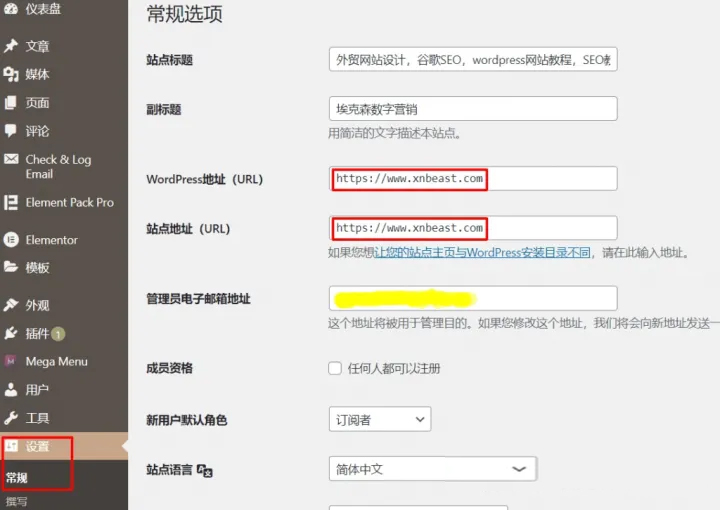Click the Mega Menu purple icon
The width and height of the screenshot is (720, 510).
(11, 361)
